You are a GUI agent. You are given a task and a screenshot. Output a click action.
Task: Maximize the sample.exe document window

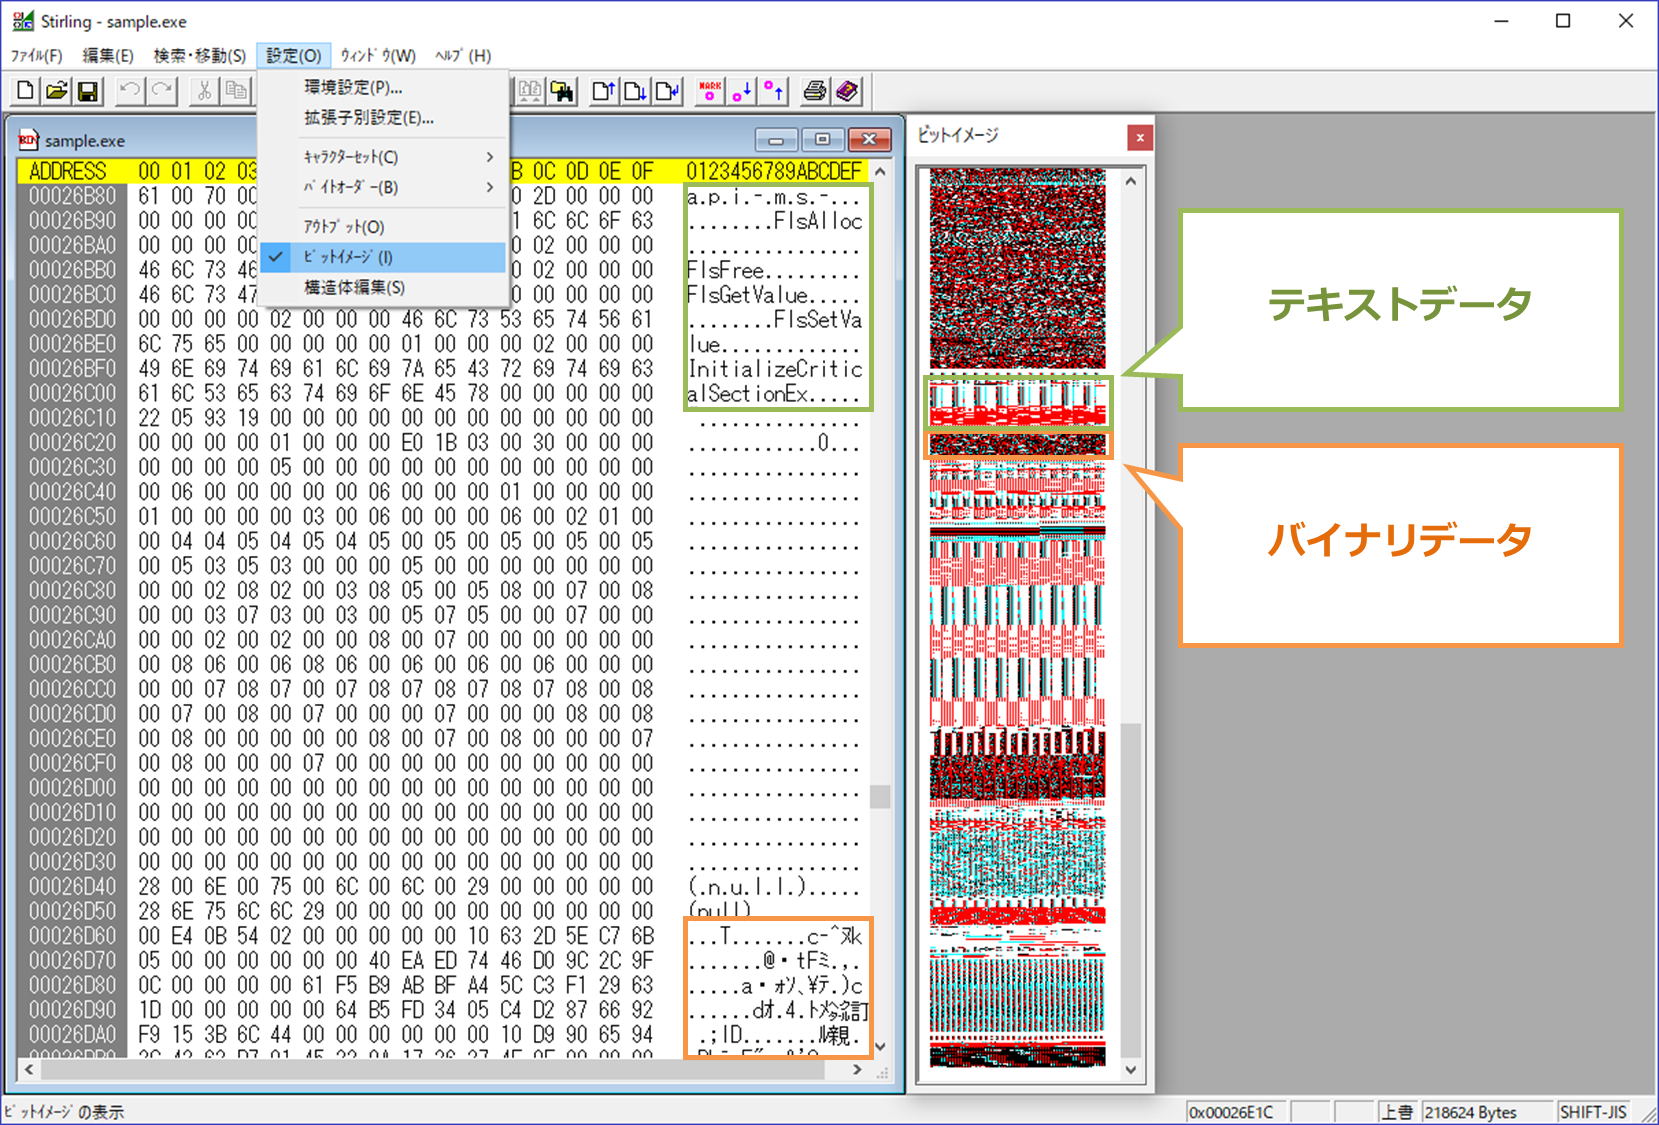click(822, 140)
